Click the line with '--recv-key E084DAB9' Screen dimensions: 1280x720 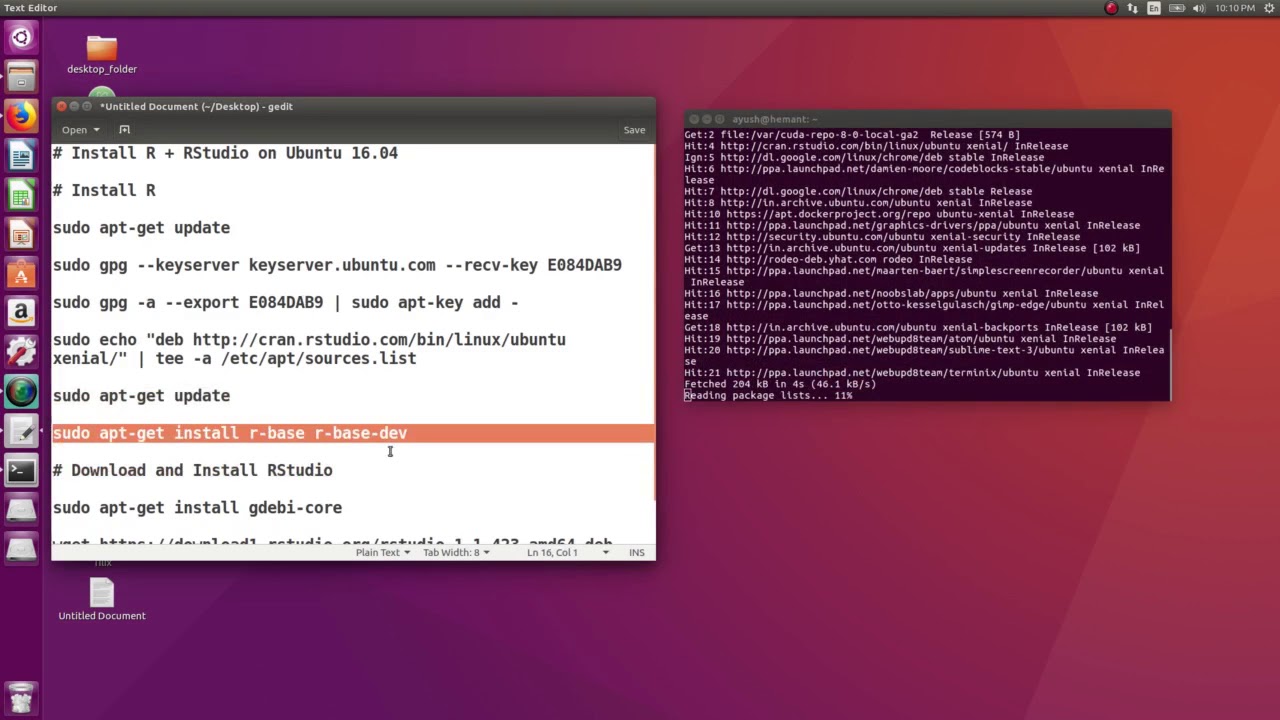(x=337, y=265)
